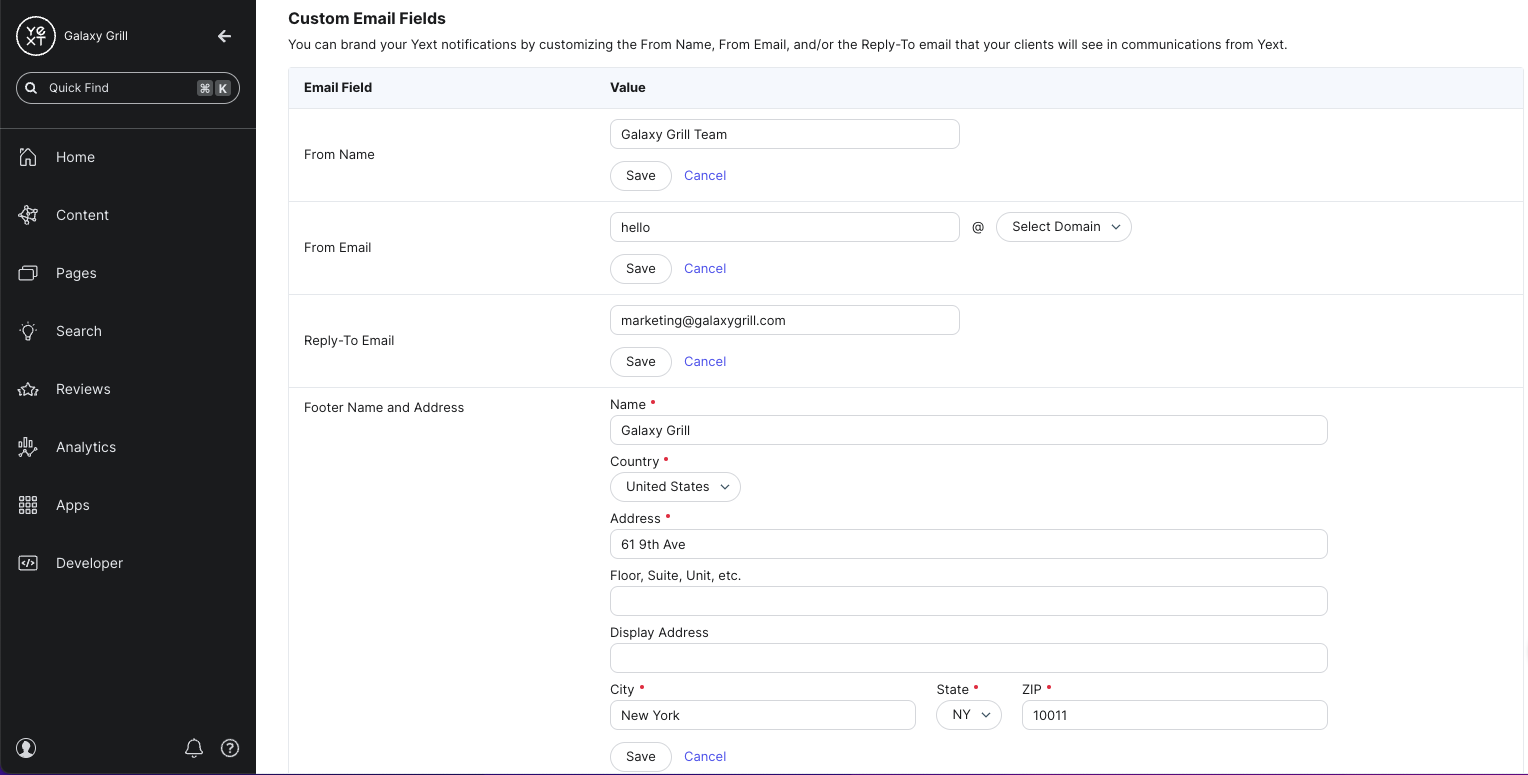Click the account profile icon at bottom left
This screenshot has width=1528, height=775.
(26, 747)
